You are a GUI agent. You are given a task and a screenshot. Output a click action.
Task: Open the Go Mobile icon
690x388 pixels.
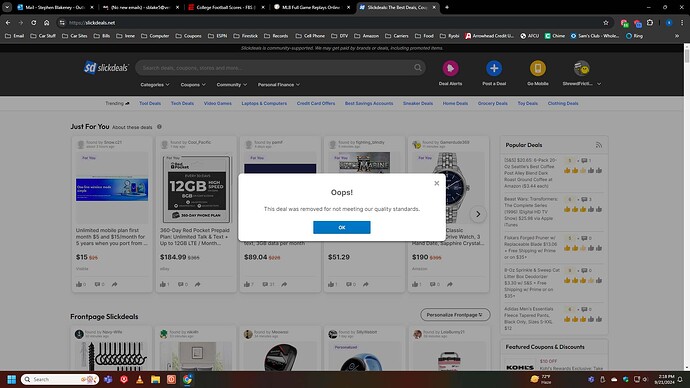point(537,68)
